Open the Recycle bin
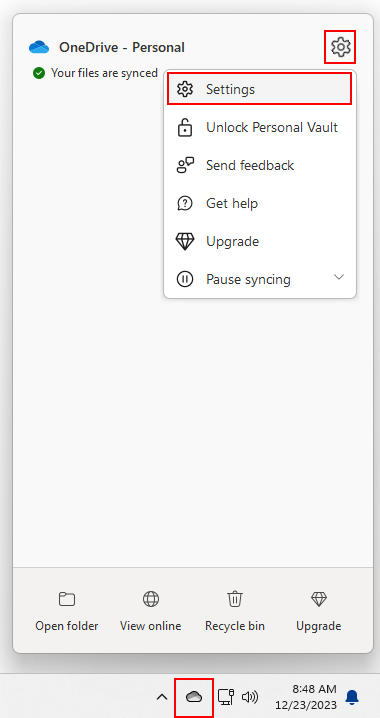380x718 pixels. tap(235, 612)
